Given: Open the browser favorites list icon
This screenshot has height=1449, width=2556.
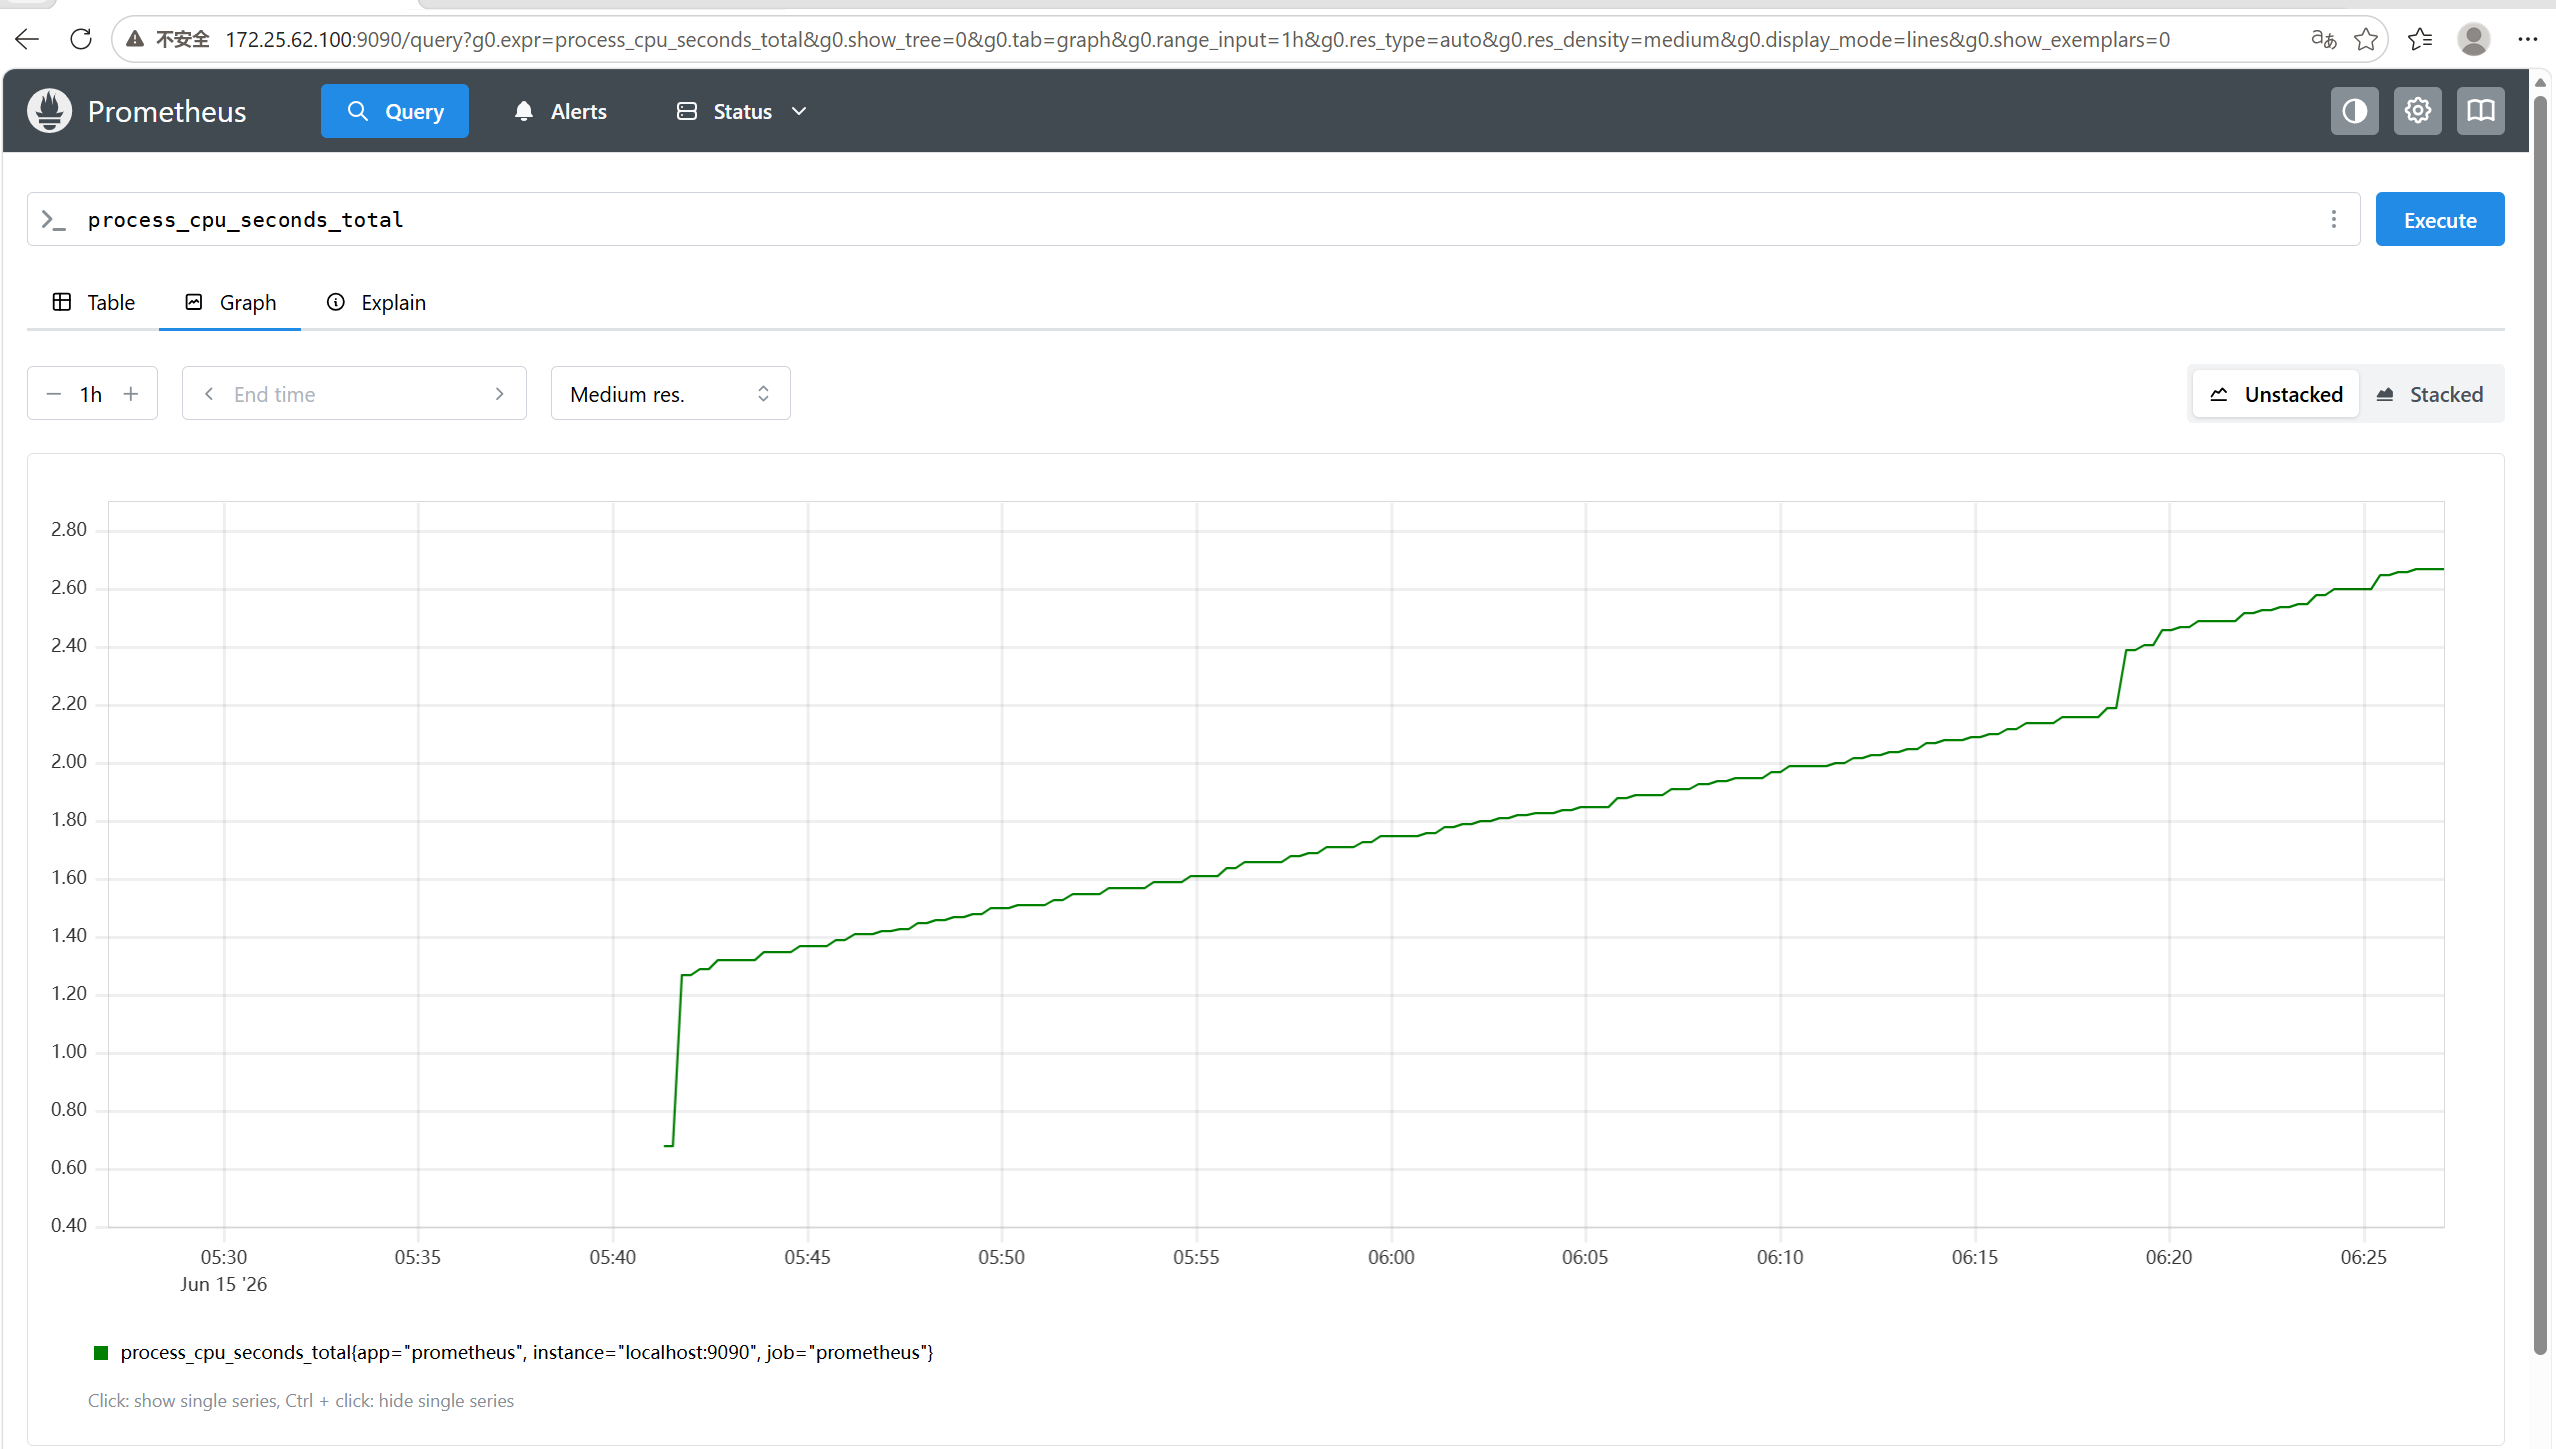Looking at the screenshot, I should click(x=2420, y=39).
